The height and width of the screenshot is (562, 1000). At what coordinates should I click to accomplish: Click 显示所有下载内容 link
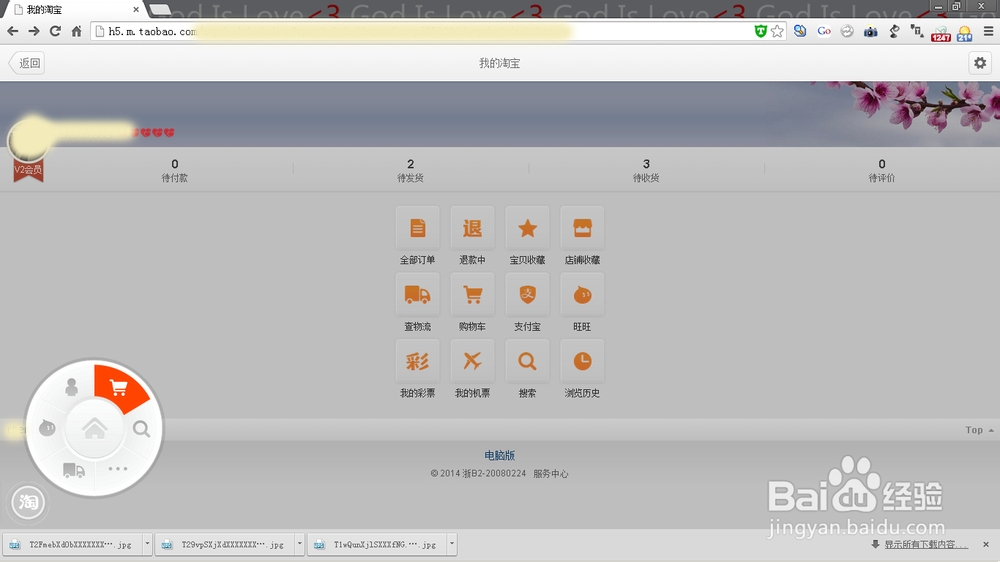pyautogui.click(x=925, y=544)
